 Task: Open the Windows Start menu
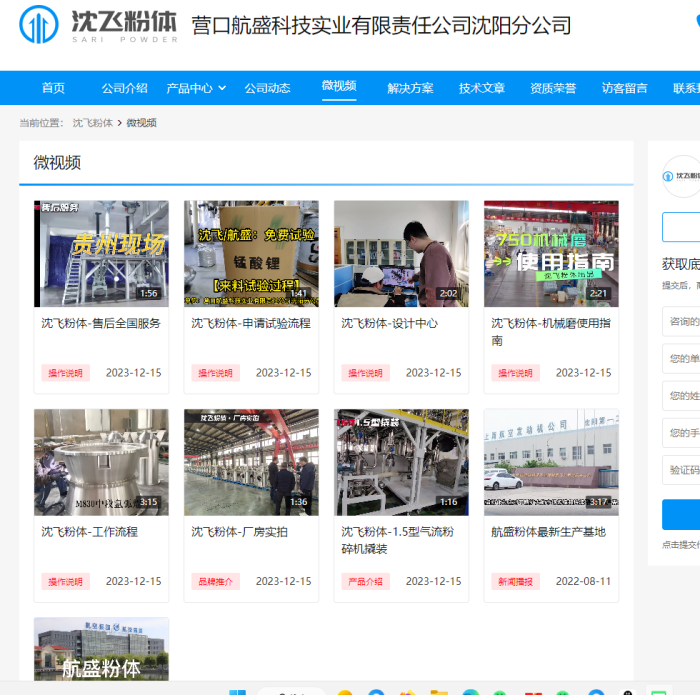(x=237, y=691)
